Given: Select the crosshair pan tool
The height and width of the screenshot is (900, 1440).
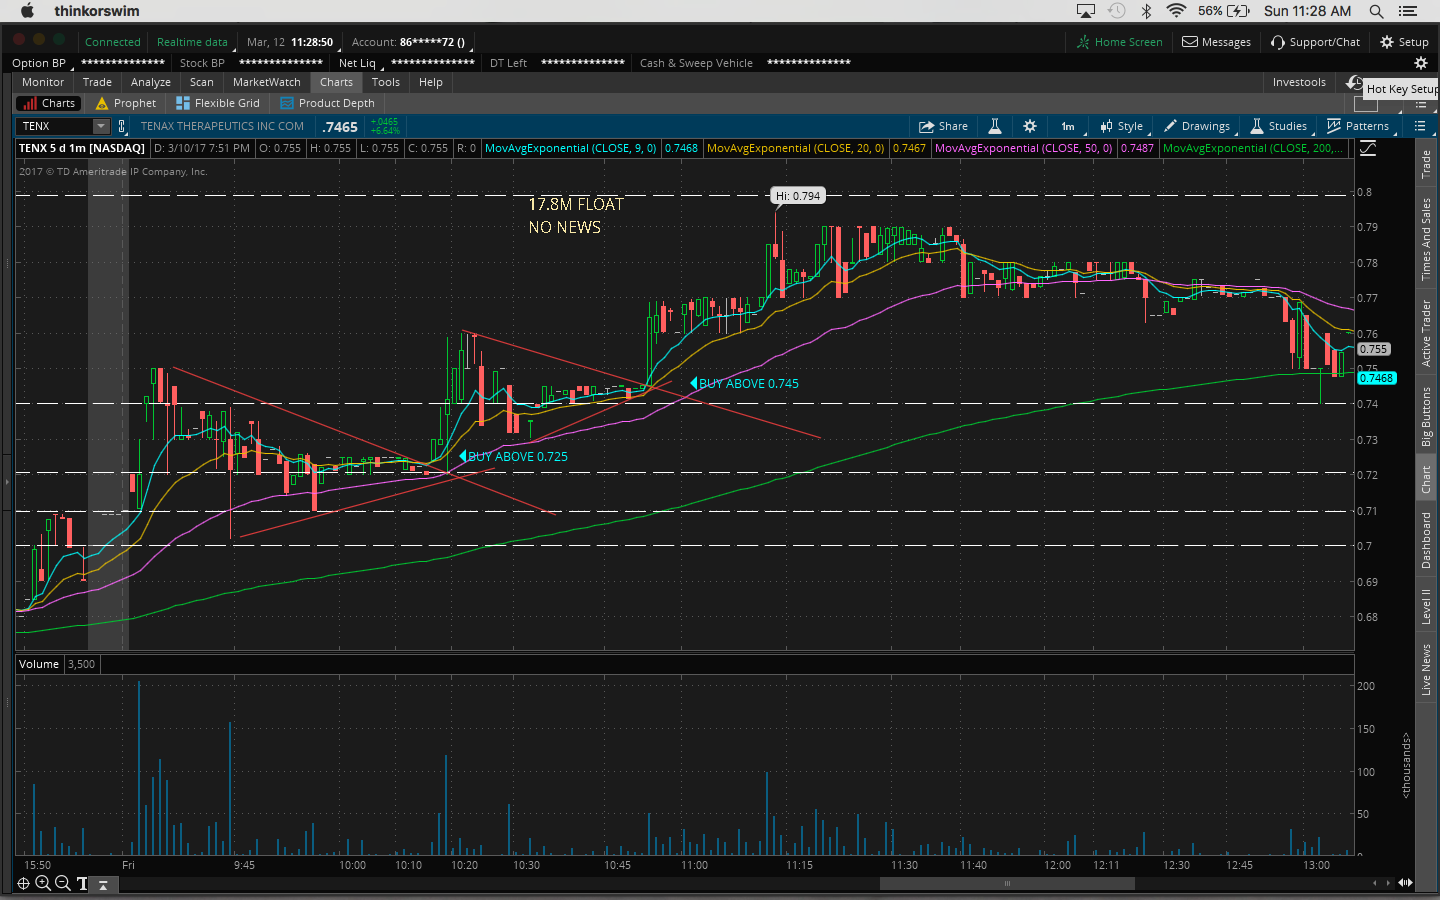Looking at the screenshot, I should point(23,883).
